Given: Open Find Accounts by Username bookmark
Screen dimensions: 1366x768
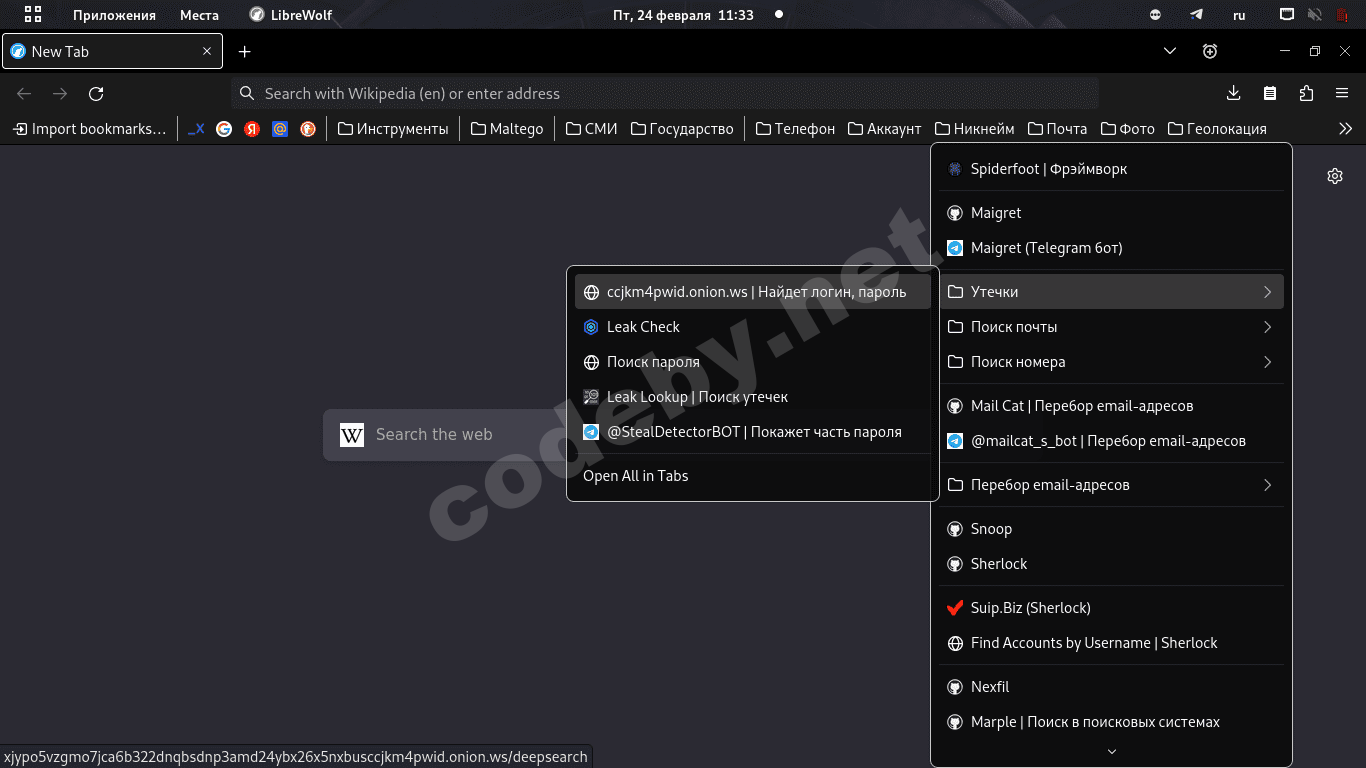Looking at the screenshot, I should (1111, 643).
